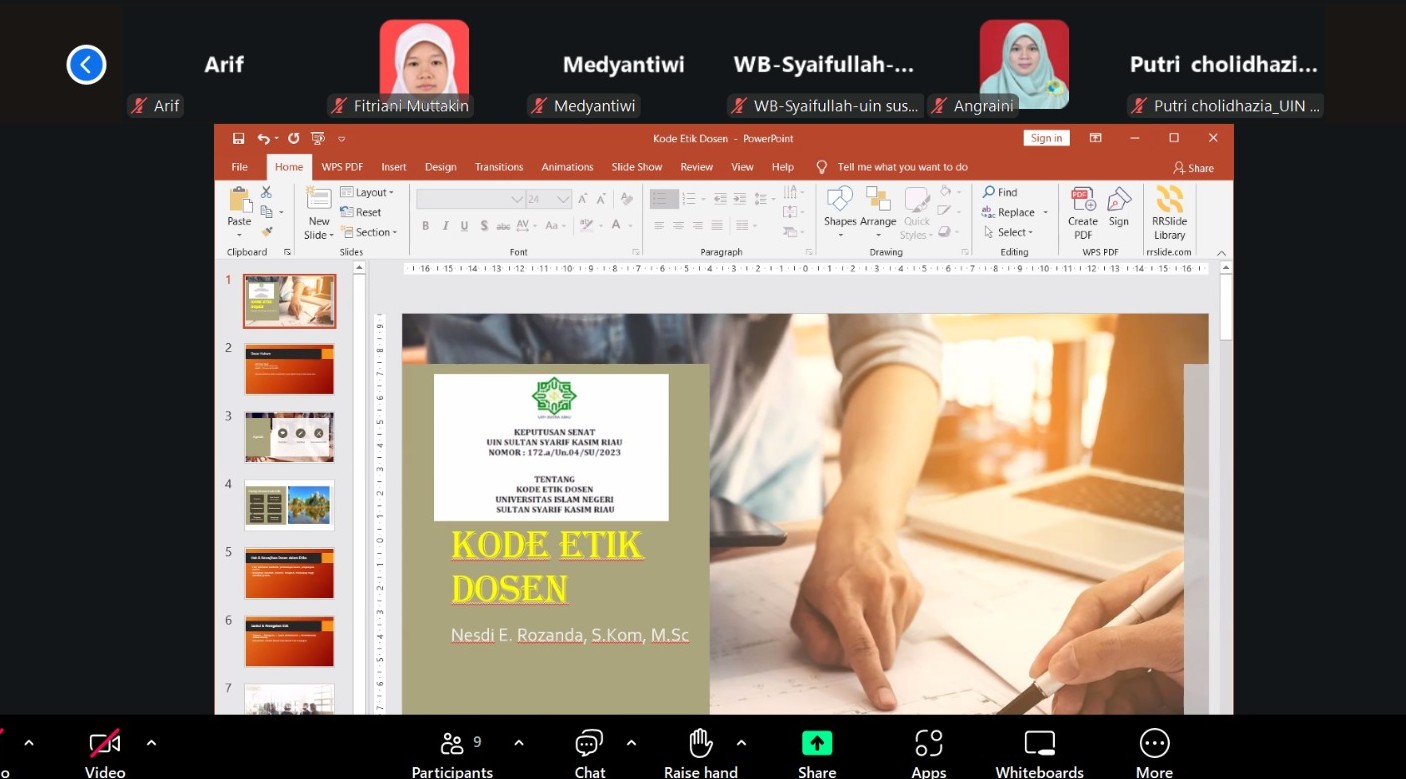This screenshot has width=1406, height=779.
Task: Expand the arrow next to Participants
Action: [518, 743]
